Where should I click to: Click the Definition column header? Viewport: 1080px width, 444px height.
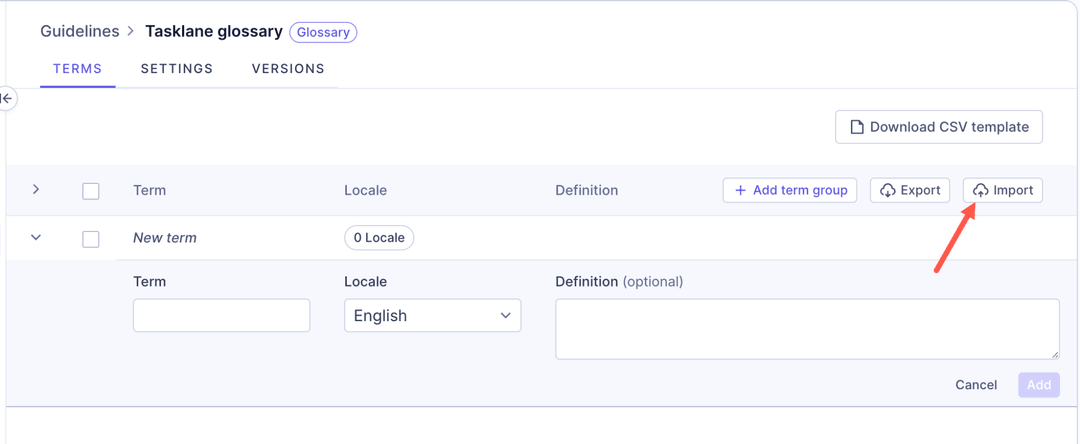[x=587, y=190]
